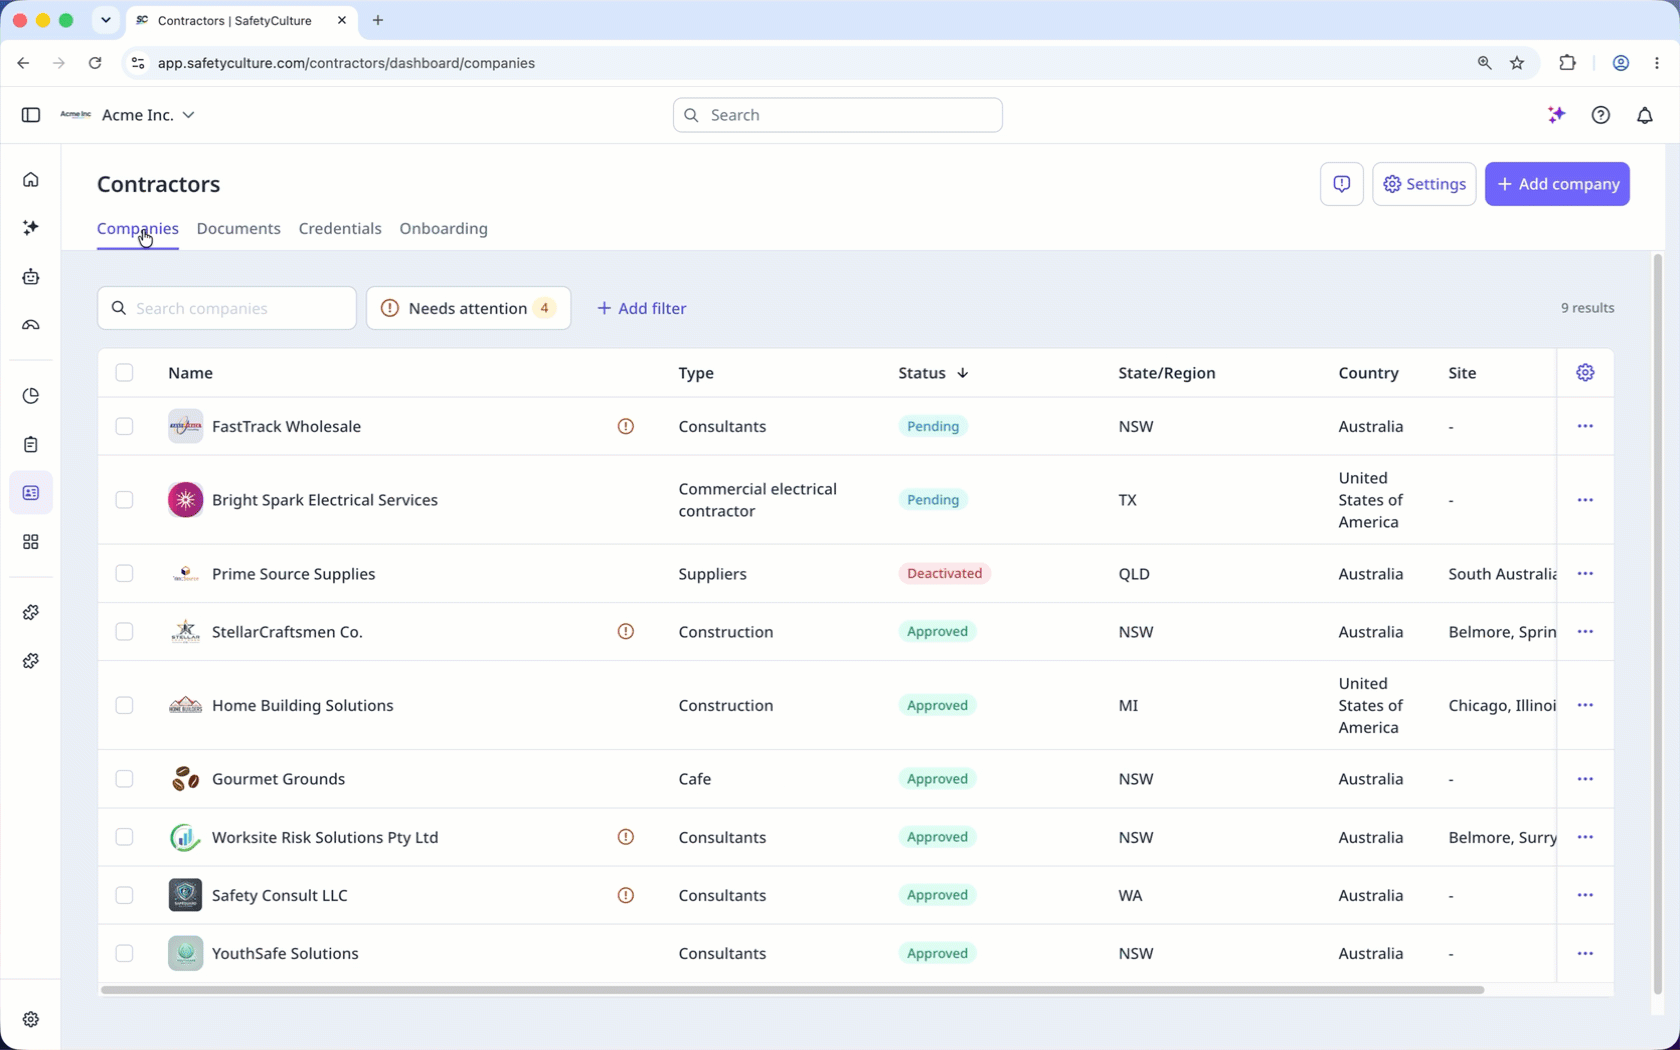Check the FastTrack Wholesale row checkbox
Screen dimensions: 1680x1050
click(x=124, y=426)
